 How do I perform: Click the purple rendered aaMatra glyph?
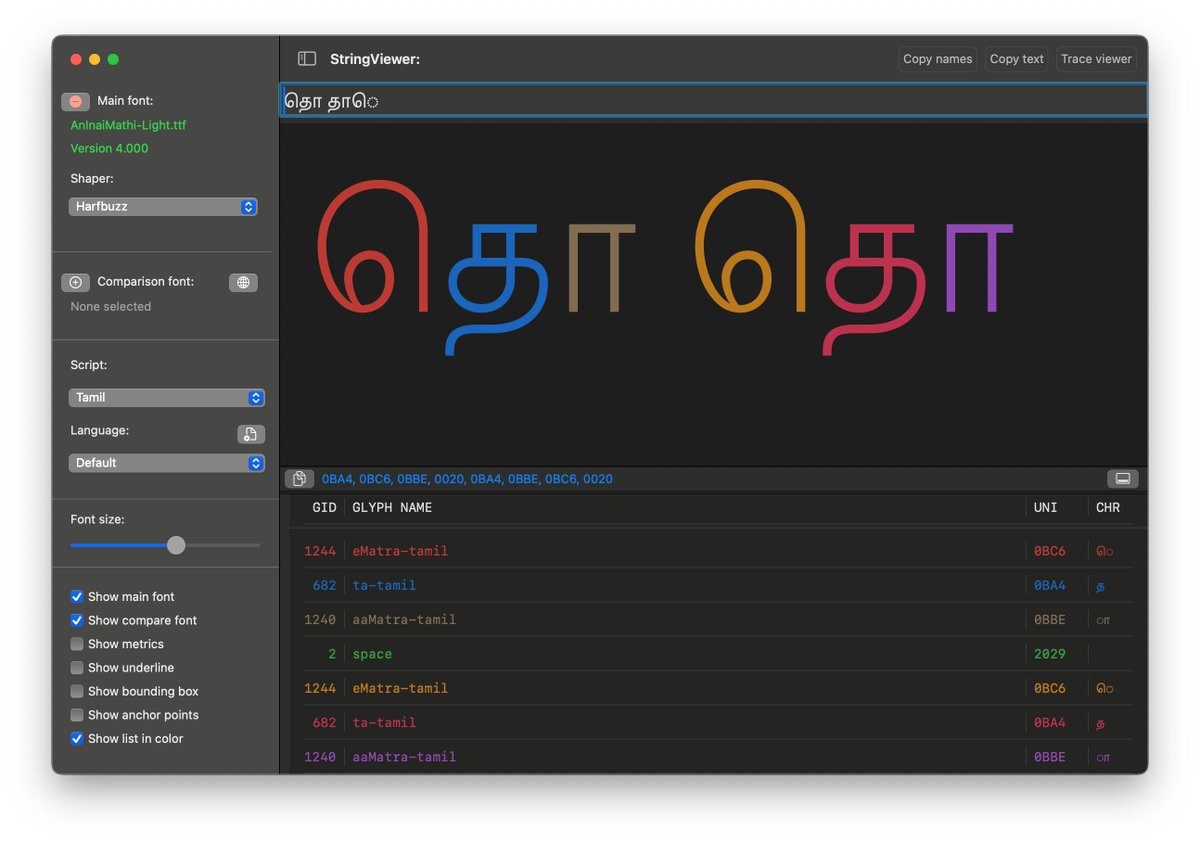979,268
